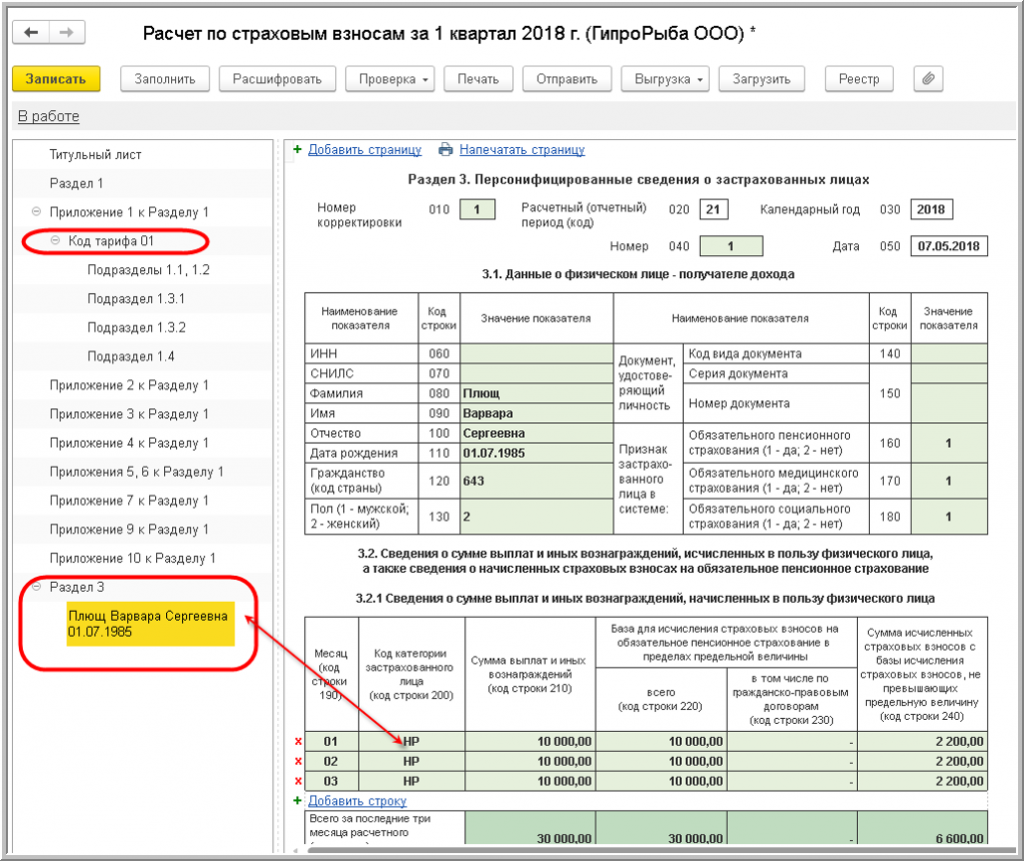Click the Добавить строку link
Viewport: 1024px width, 861px height.
point(357,800)
